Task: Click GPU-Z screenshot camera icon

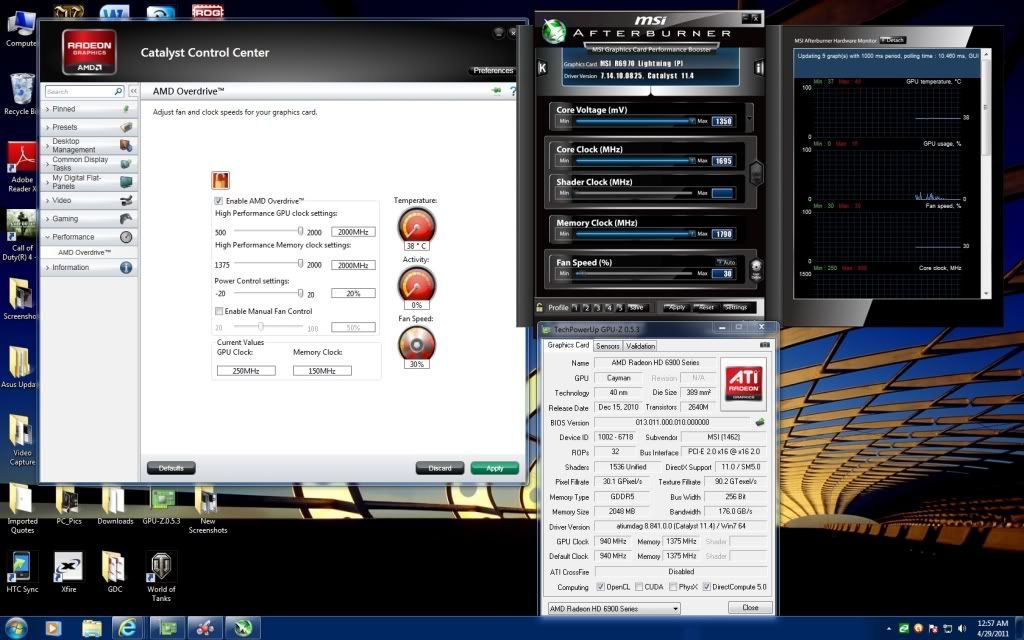Action: (765, 345)
